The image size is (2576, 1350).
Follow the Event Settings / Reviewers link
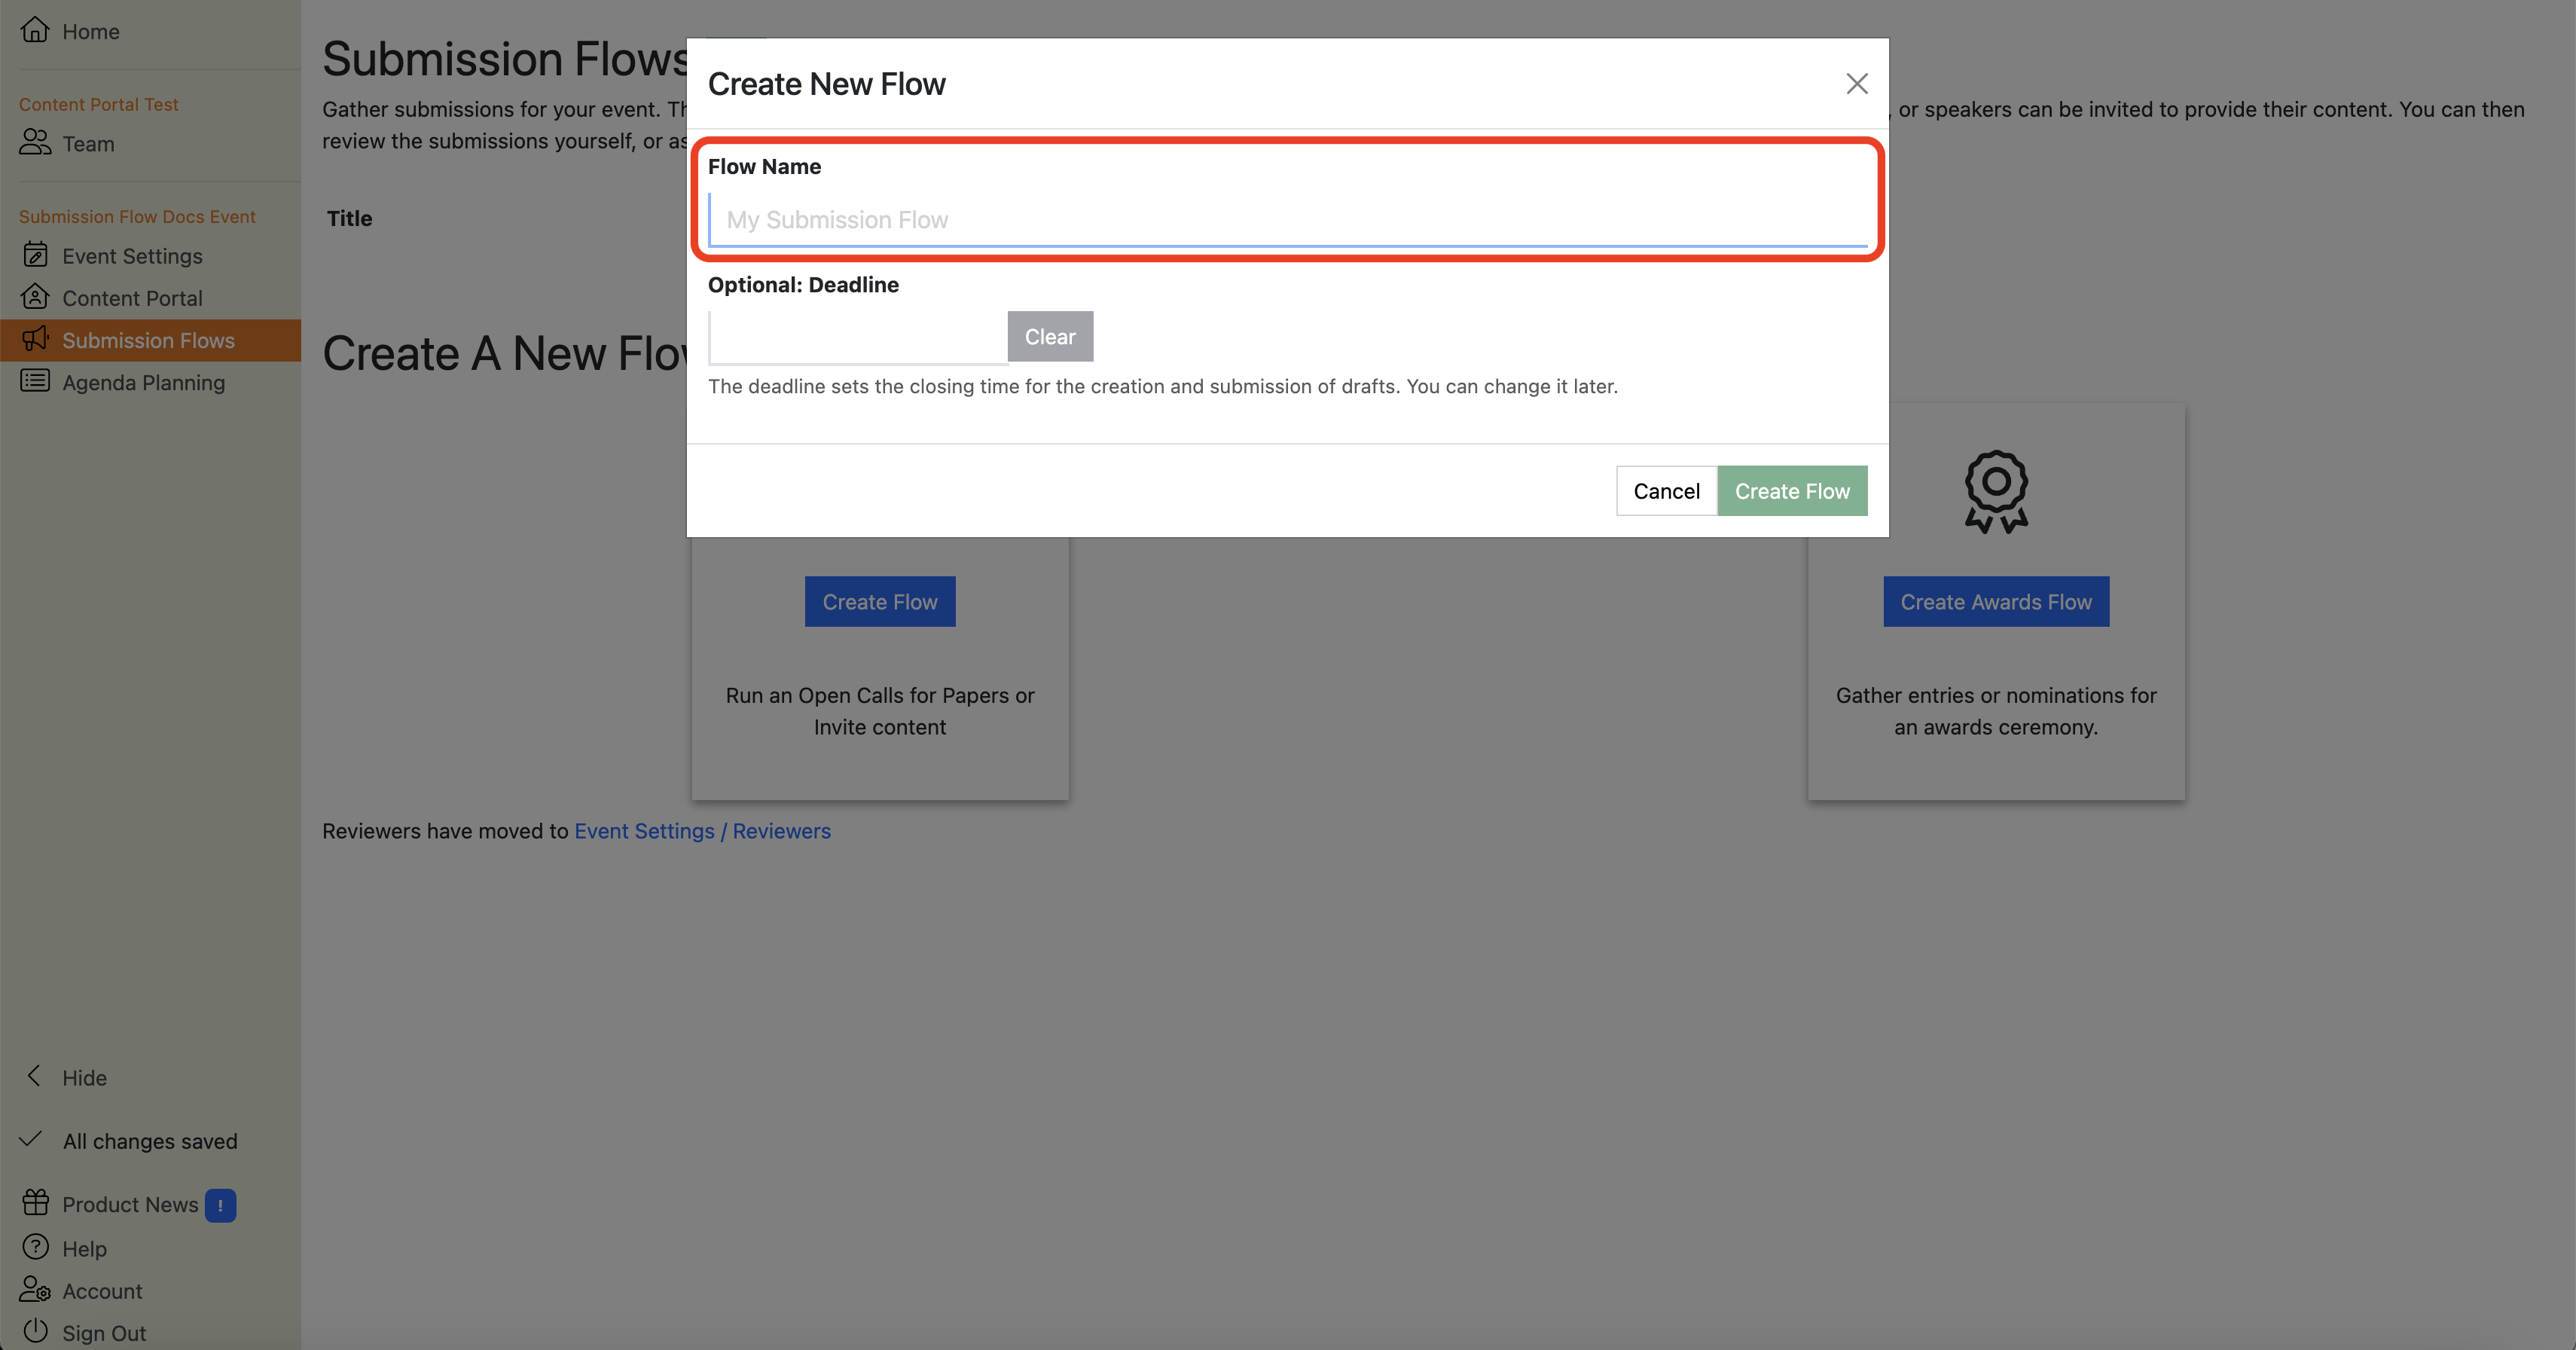[702, 831]
